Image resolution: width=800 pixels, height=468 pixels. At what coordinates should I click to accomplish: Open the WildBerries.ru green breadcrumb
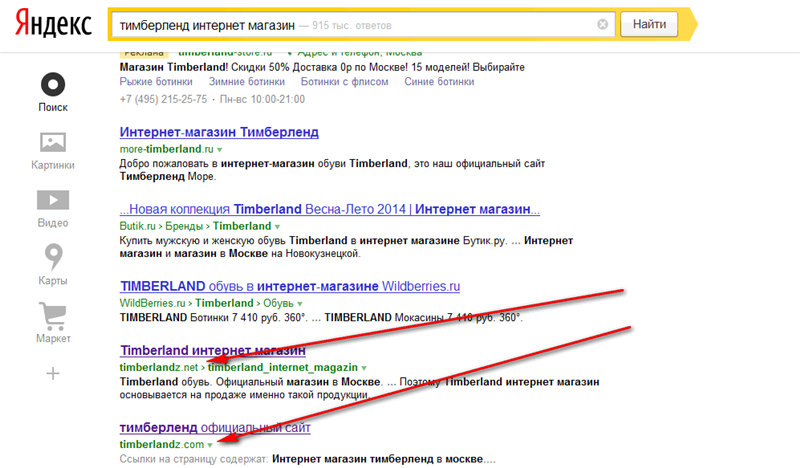pos(152,303)
